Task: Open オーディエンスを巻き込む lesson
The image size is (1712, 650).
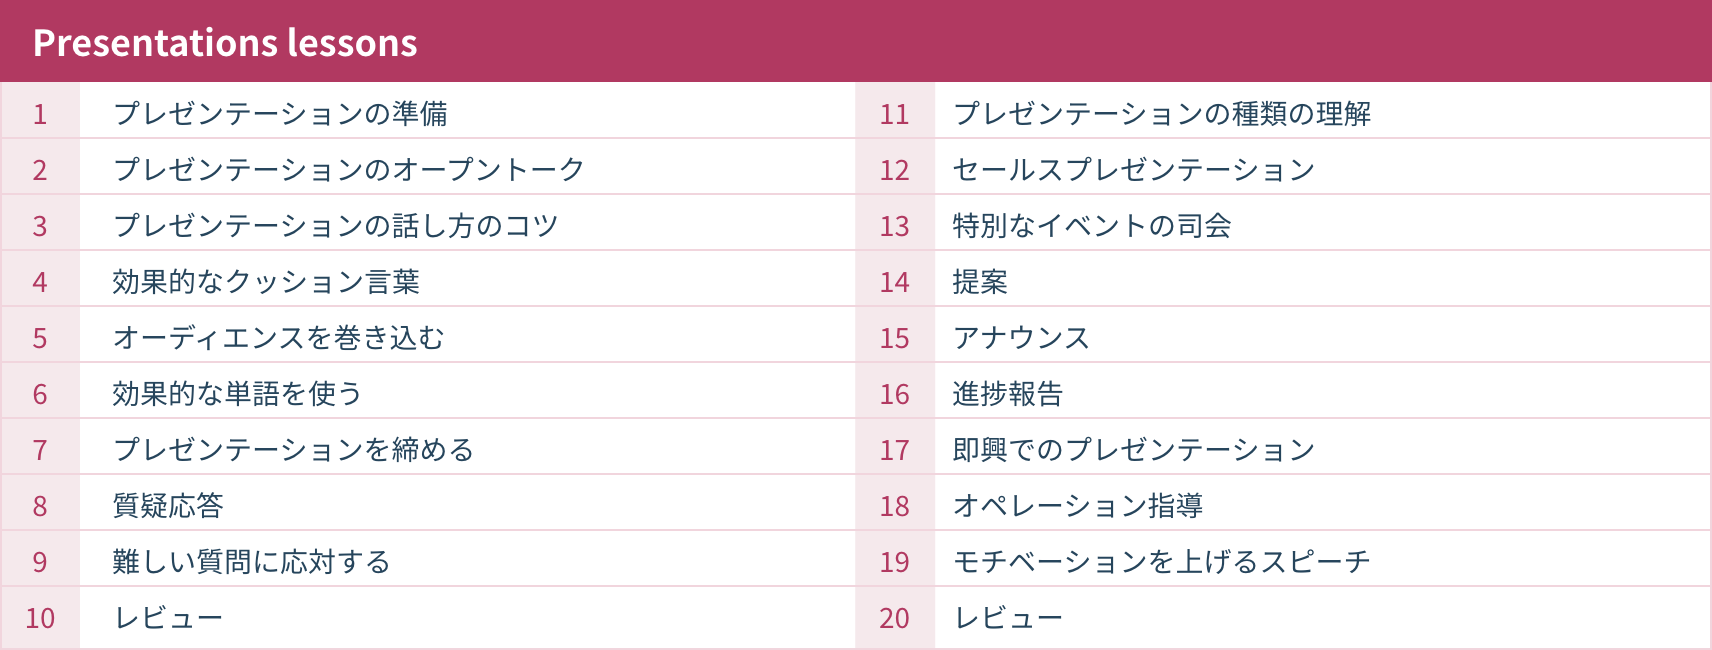Action: pos(278,338)
